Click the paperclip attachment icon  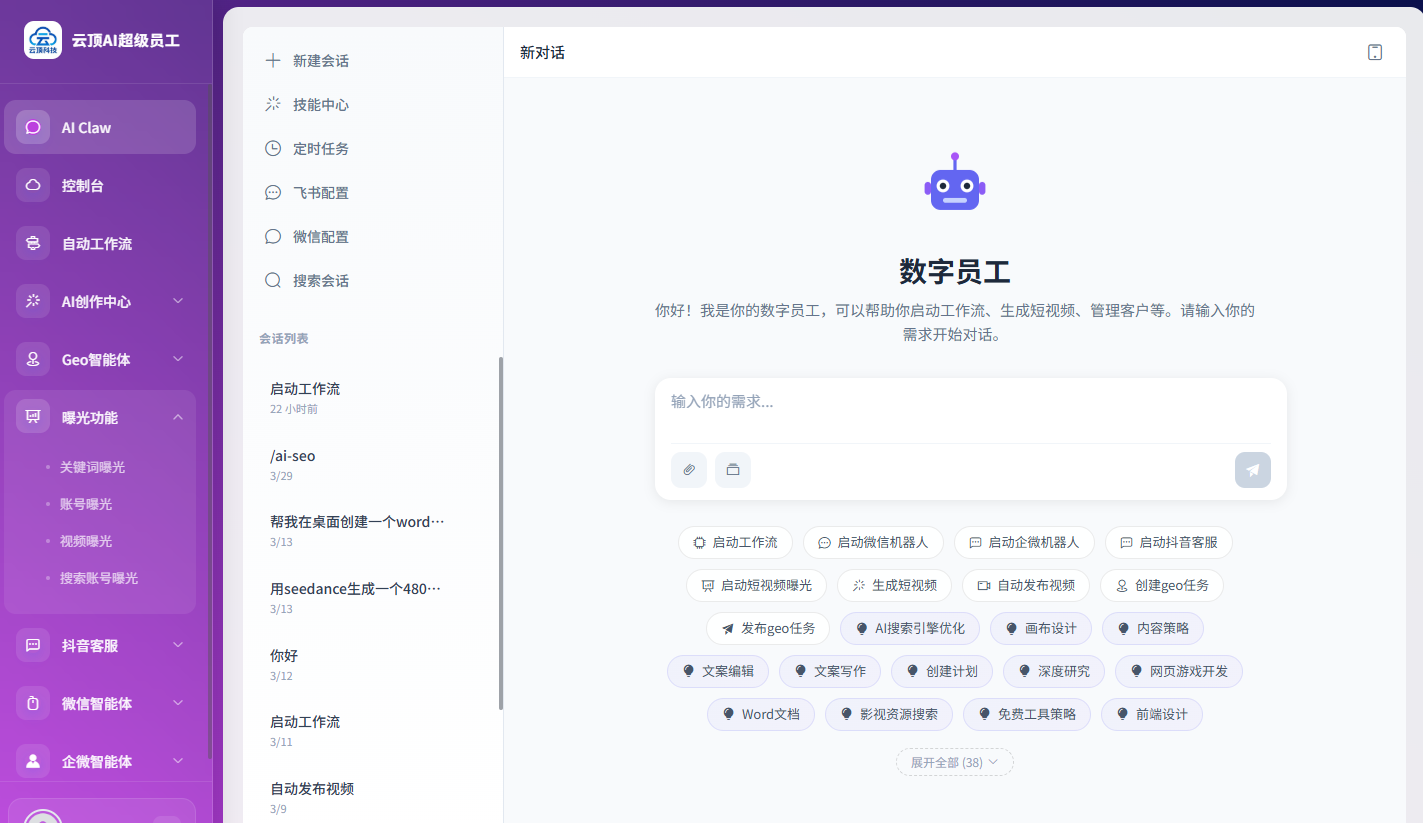tap(689, 470)
